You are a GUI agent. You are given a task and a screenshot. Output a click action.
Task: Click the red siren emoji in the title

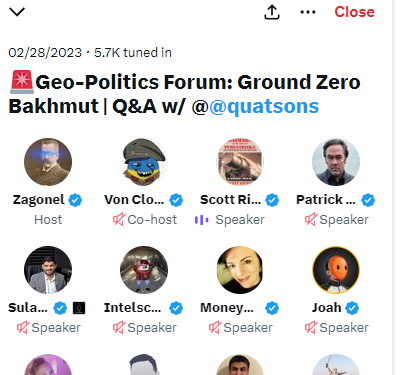click(x=22, y=82)
